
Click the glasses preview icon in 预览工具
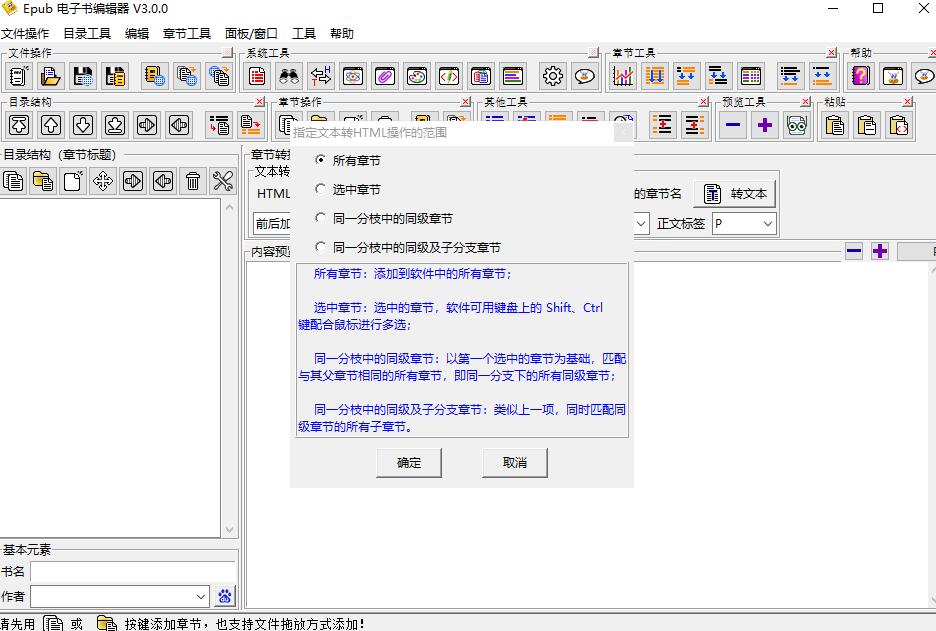(797, 125)
